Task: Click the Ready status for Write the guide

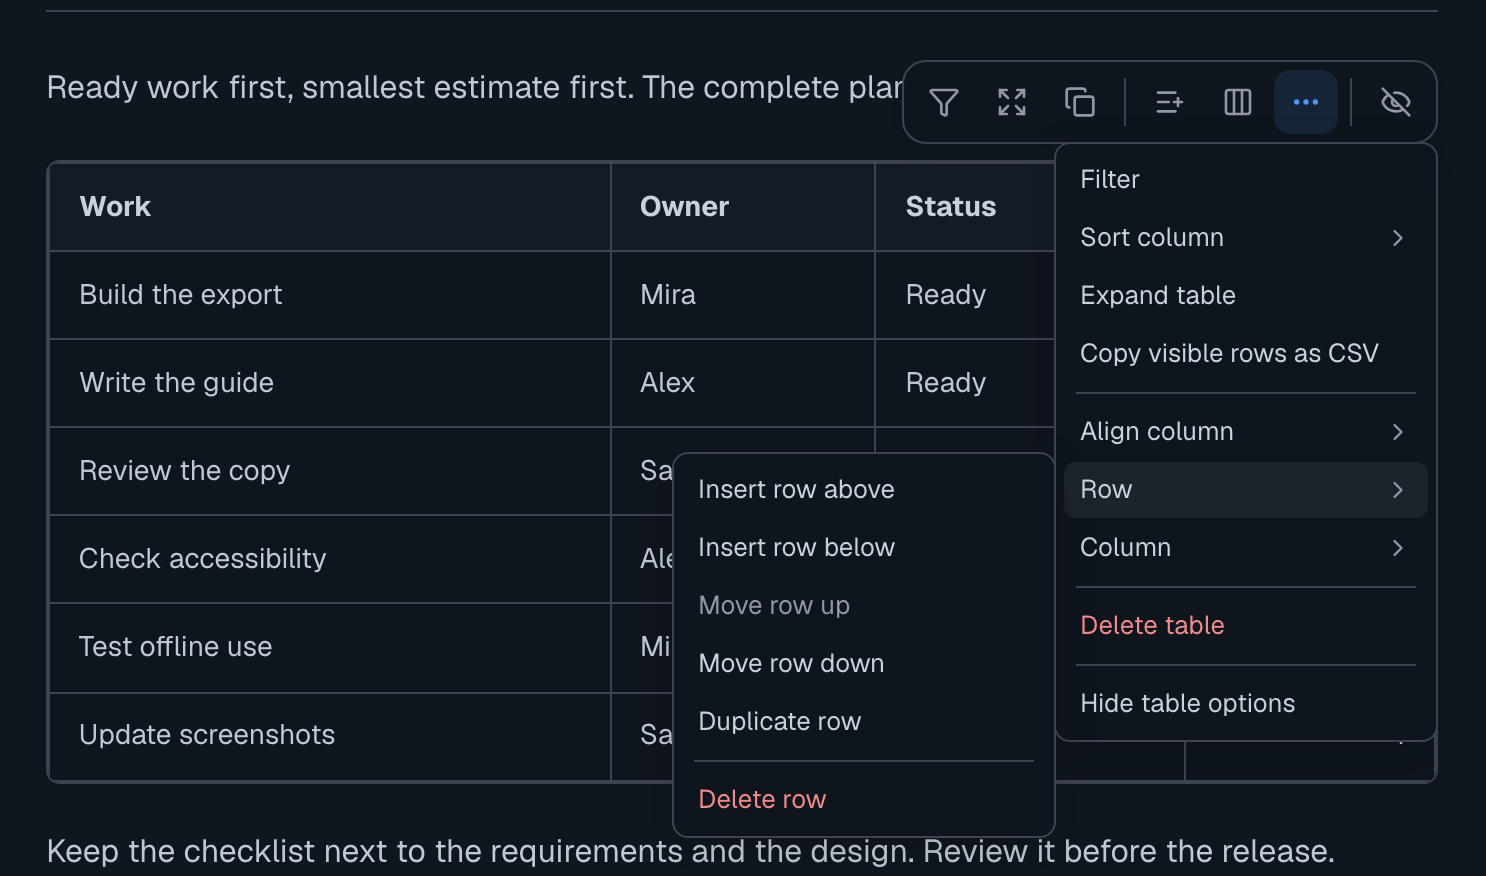Action: point(965,383)
